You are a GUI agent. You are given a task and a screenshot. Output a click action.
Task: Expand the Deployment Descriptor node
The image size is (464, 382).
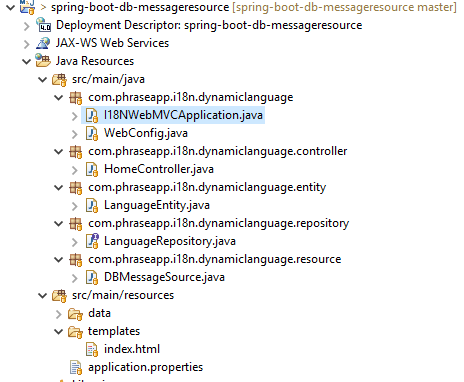(x=27, y=26)
